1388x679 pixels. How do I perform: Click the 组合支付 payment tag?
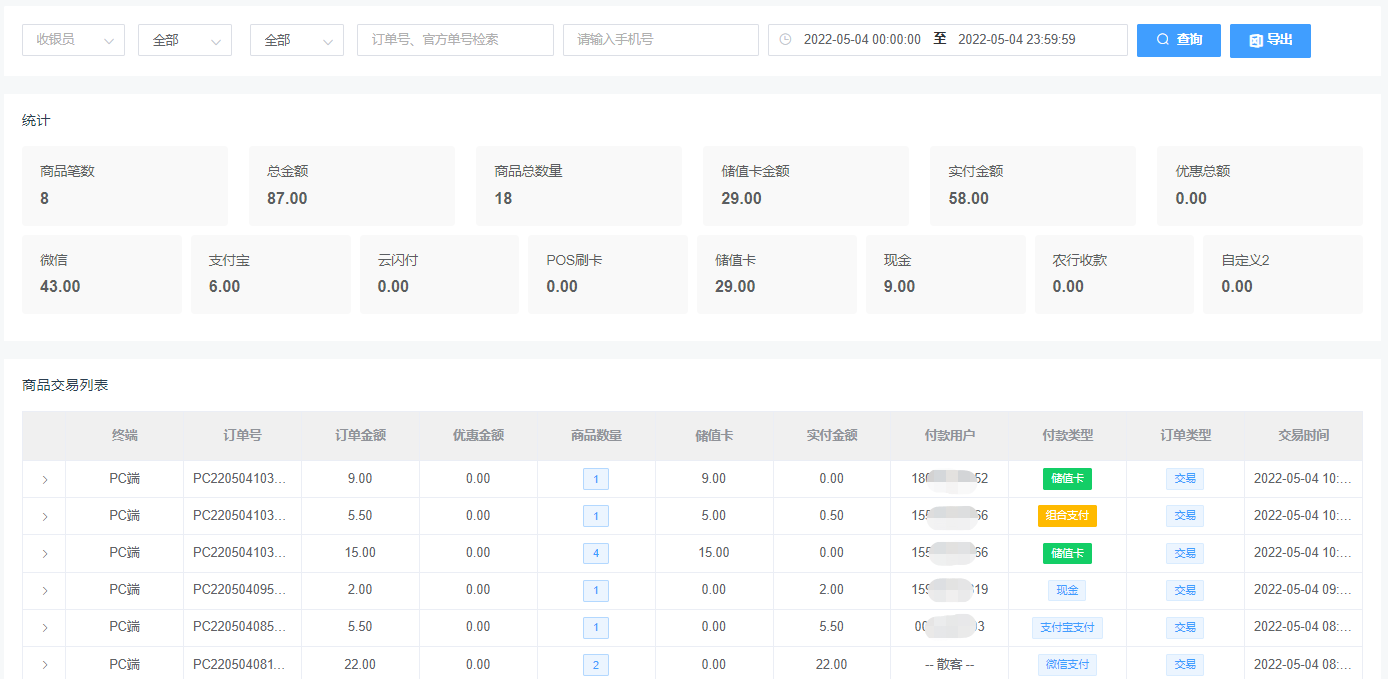pos(1067,516)
